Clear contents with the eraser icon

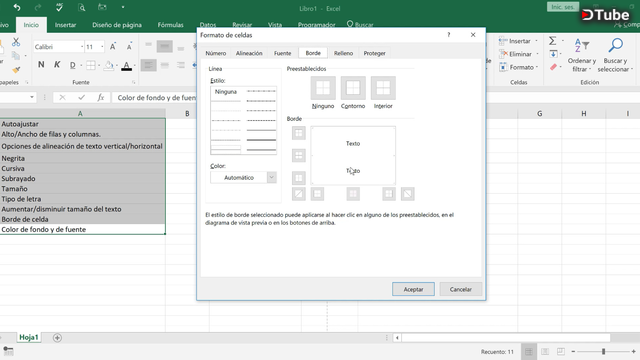pyautogui.click(x=553, y=67)
